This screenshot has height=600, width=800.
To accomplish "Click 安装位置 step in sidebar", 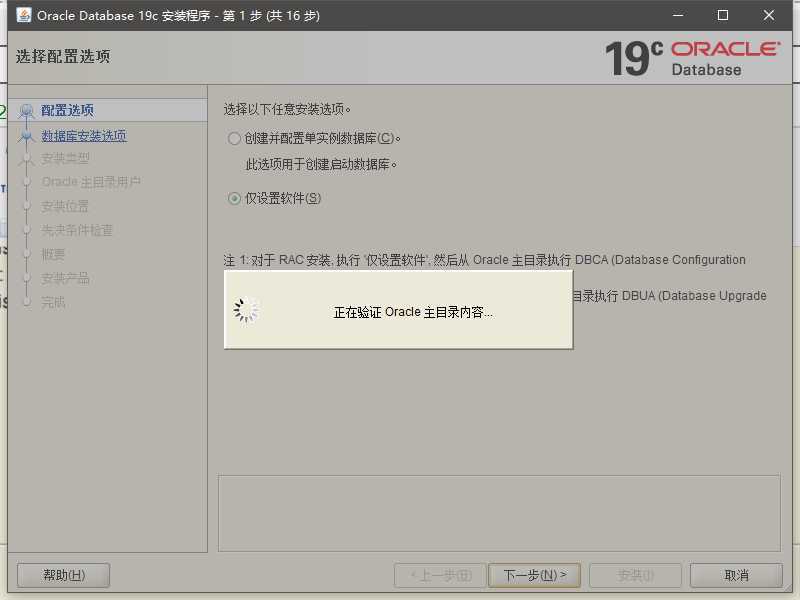I will pyautogui.click(x=65, y=206).
